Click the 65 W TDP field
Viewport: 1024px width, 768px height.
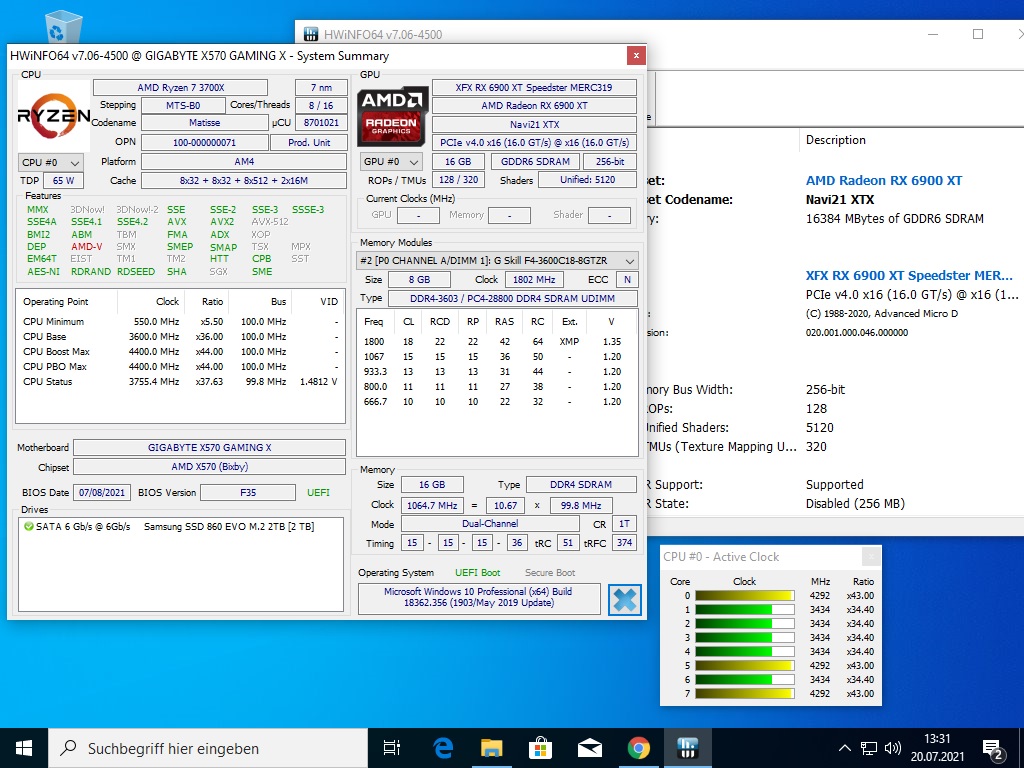63,181
